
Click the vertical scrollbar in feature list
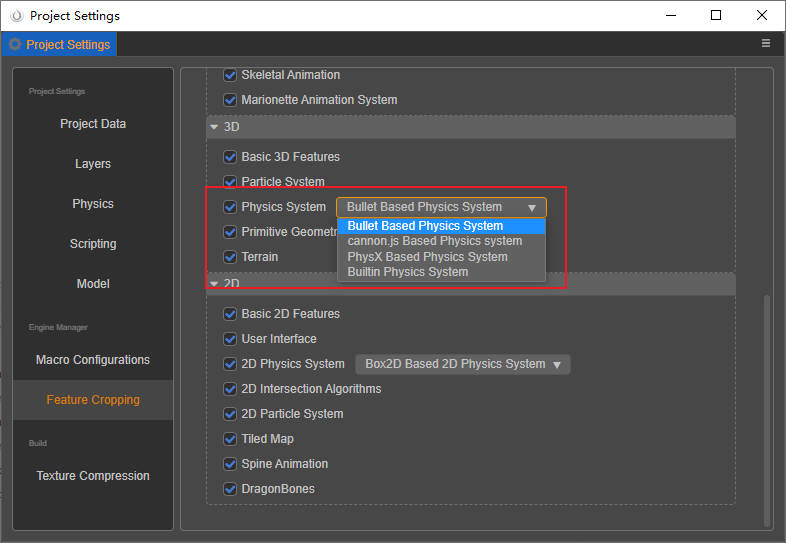(766, 410)
